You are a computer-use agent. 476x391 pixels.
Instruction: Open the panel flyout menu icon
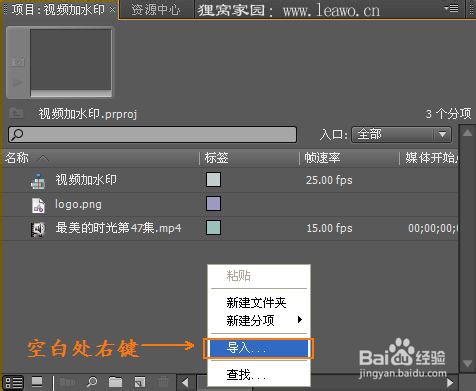[452, 8]
